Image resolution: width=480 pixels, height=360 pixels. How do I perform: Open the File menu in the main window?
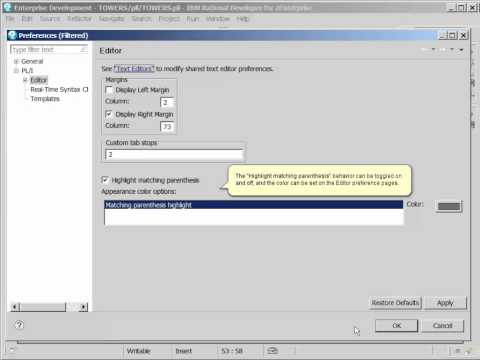(x=10, y=19)
